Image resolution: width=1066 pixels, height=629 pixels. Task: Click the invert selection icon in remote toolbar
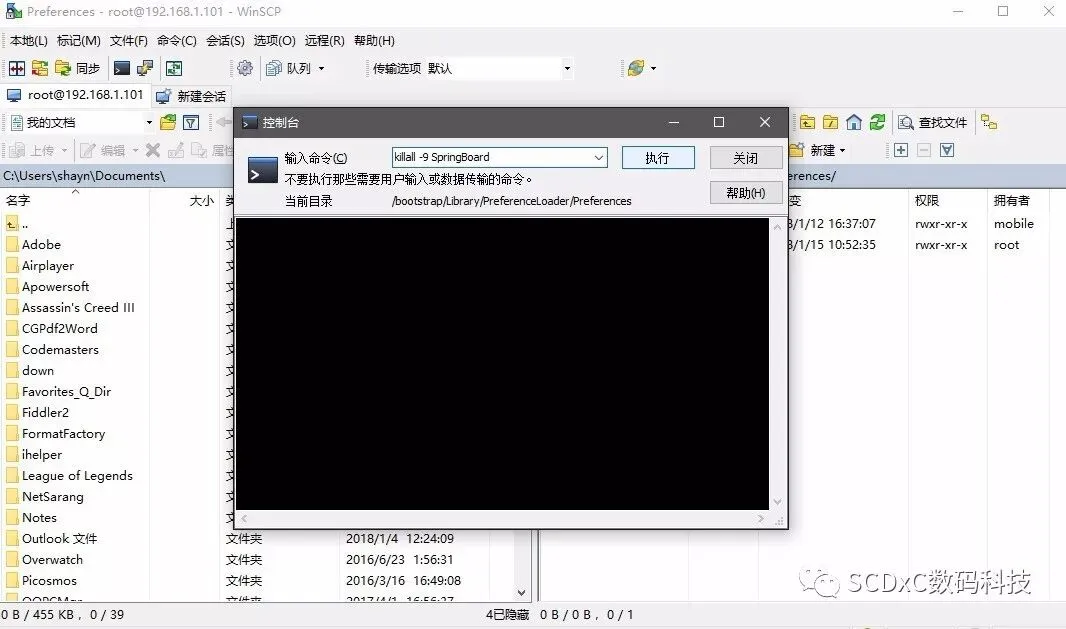point(947,150)
